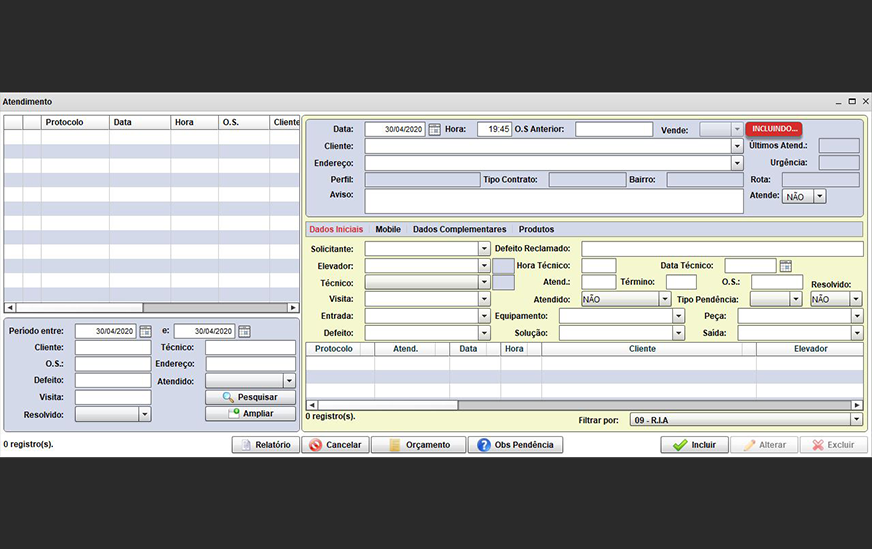Screen dimensions: 872x549
Task: Expand the Peça dropdown
Action: coord(856,316)
